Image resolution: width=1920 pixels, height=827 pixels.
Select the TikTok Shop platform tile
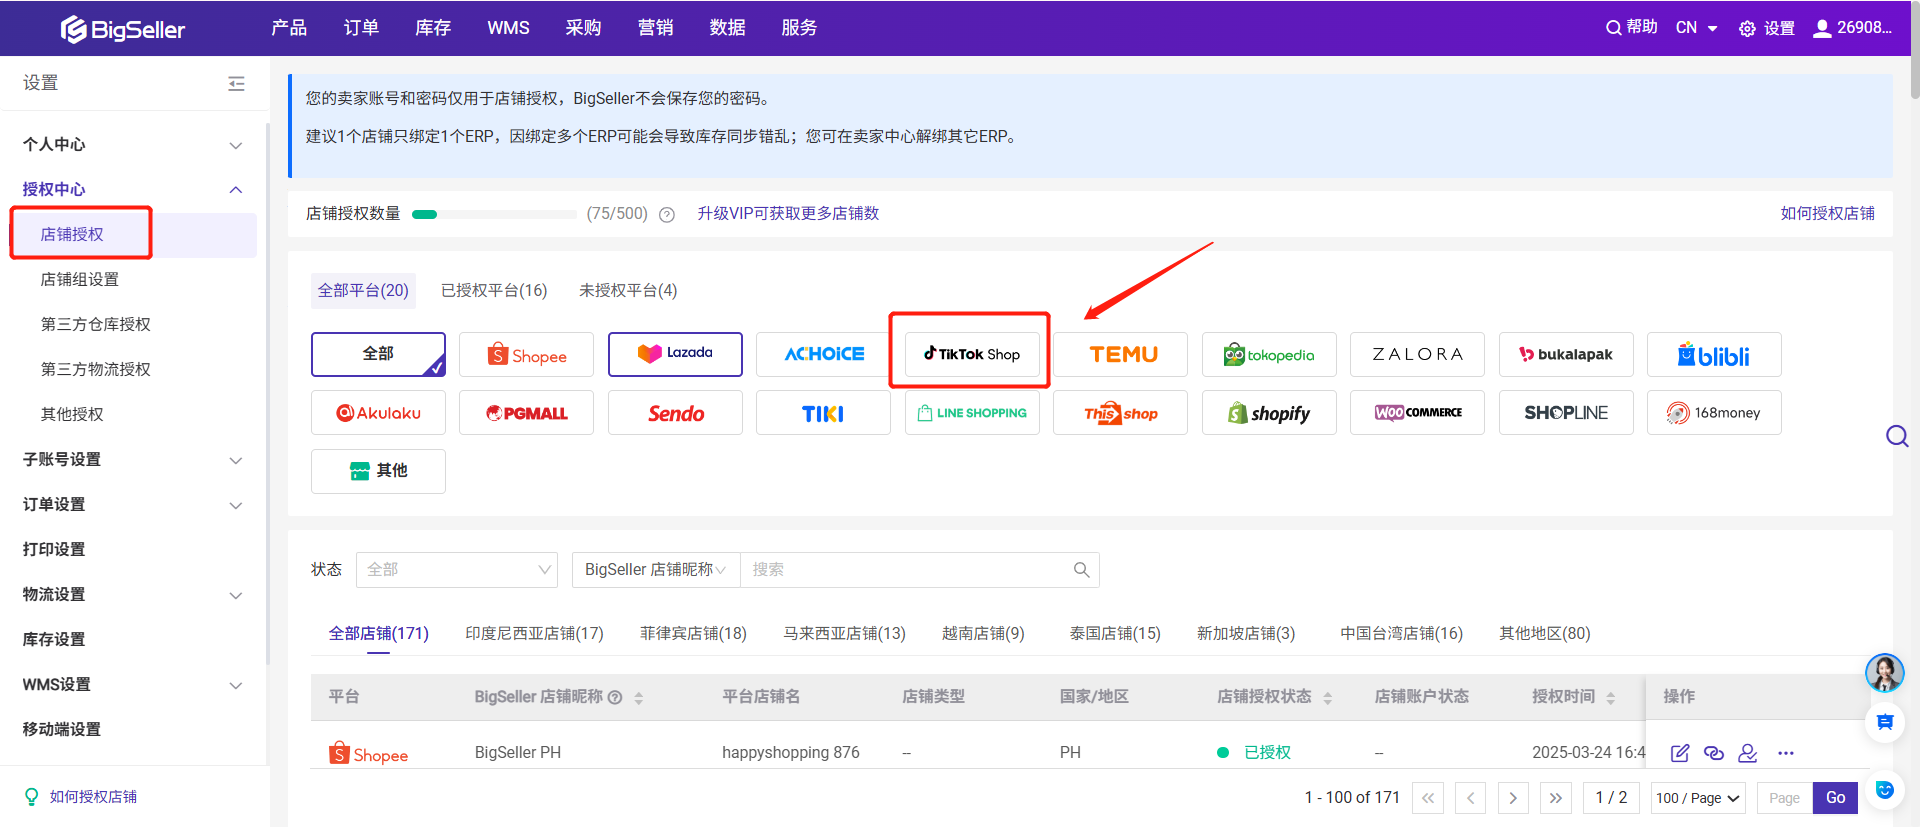[x=971, y=354]
